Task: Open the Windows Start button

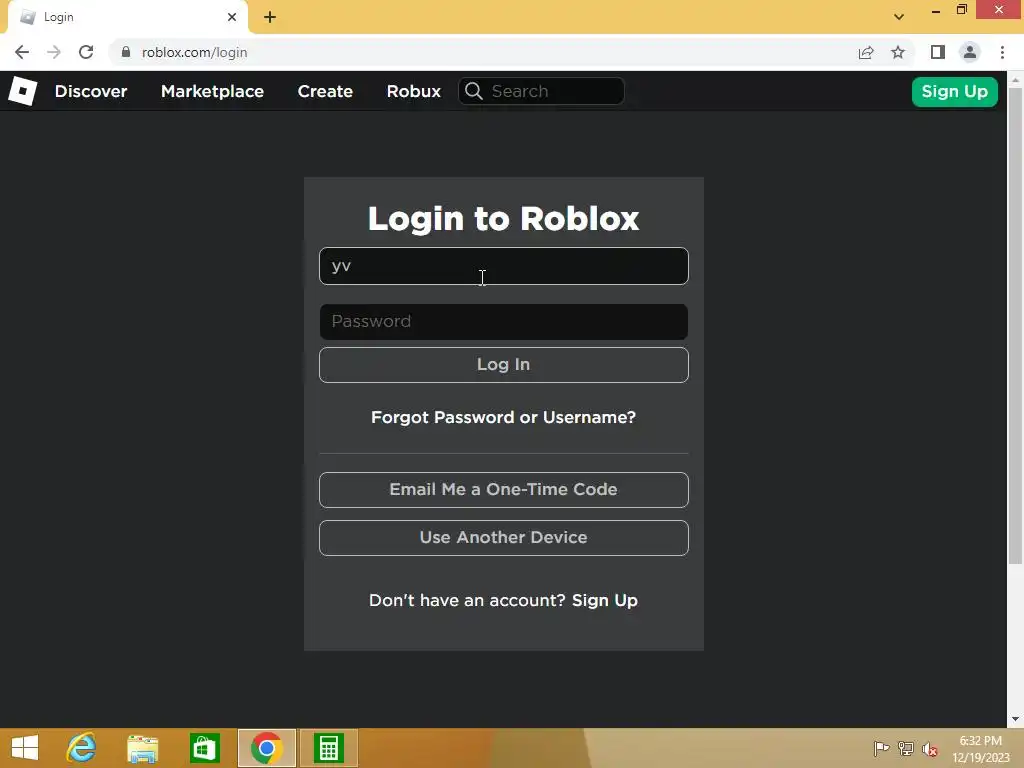Action: (x=25, y=748)
